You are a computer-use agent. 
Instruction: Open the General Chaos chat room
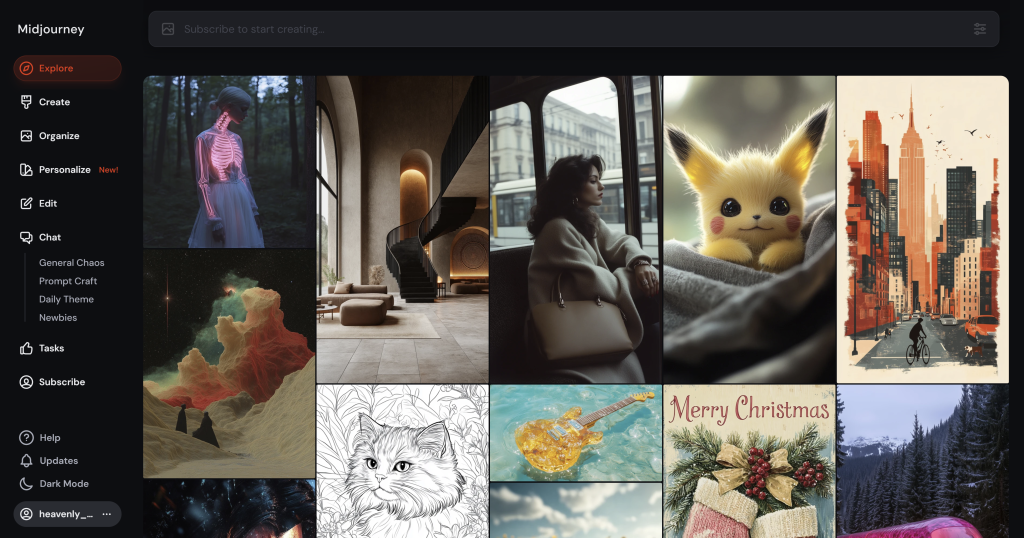(72, 262)
